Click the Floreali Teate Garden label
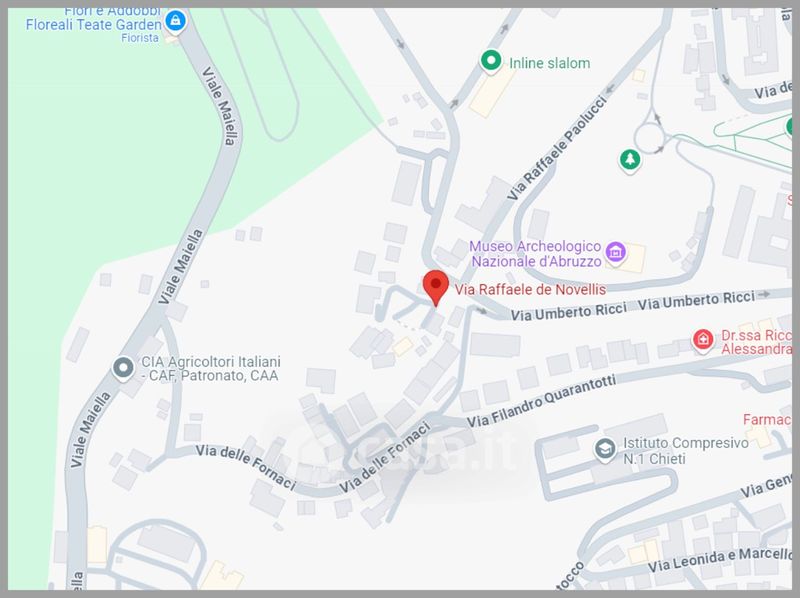The image size is (800, 598). coord(93,24)
